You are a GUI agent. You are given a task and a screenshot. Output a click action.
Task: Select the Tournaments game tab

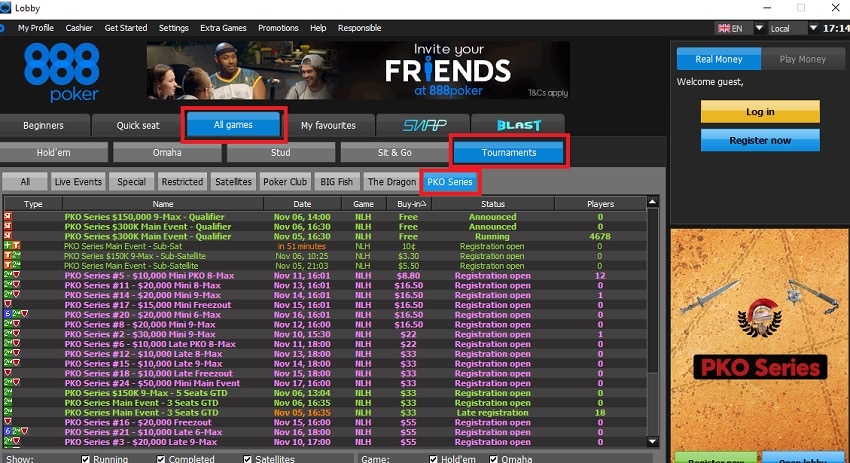click(509, 152)
